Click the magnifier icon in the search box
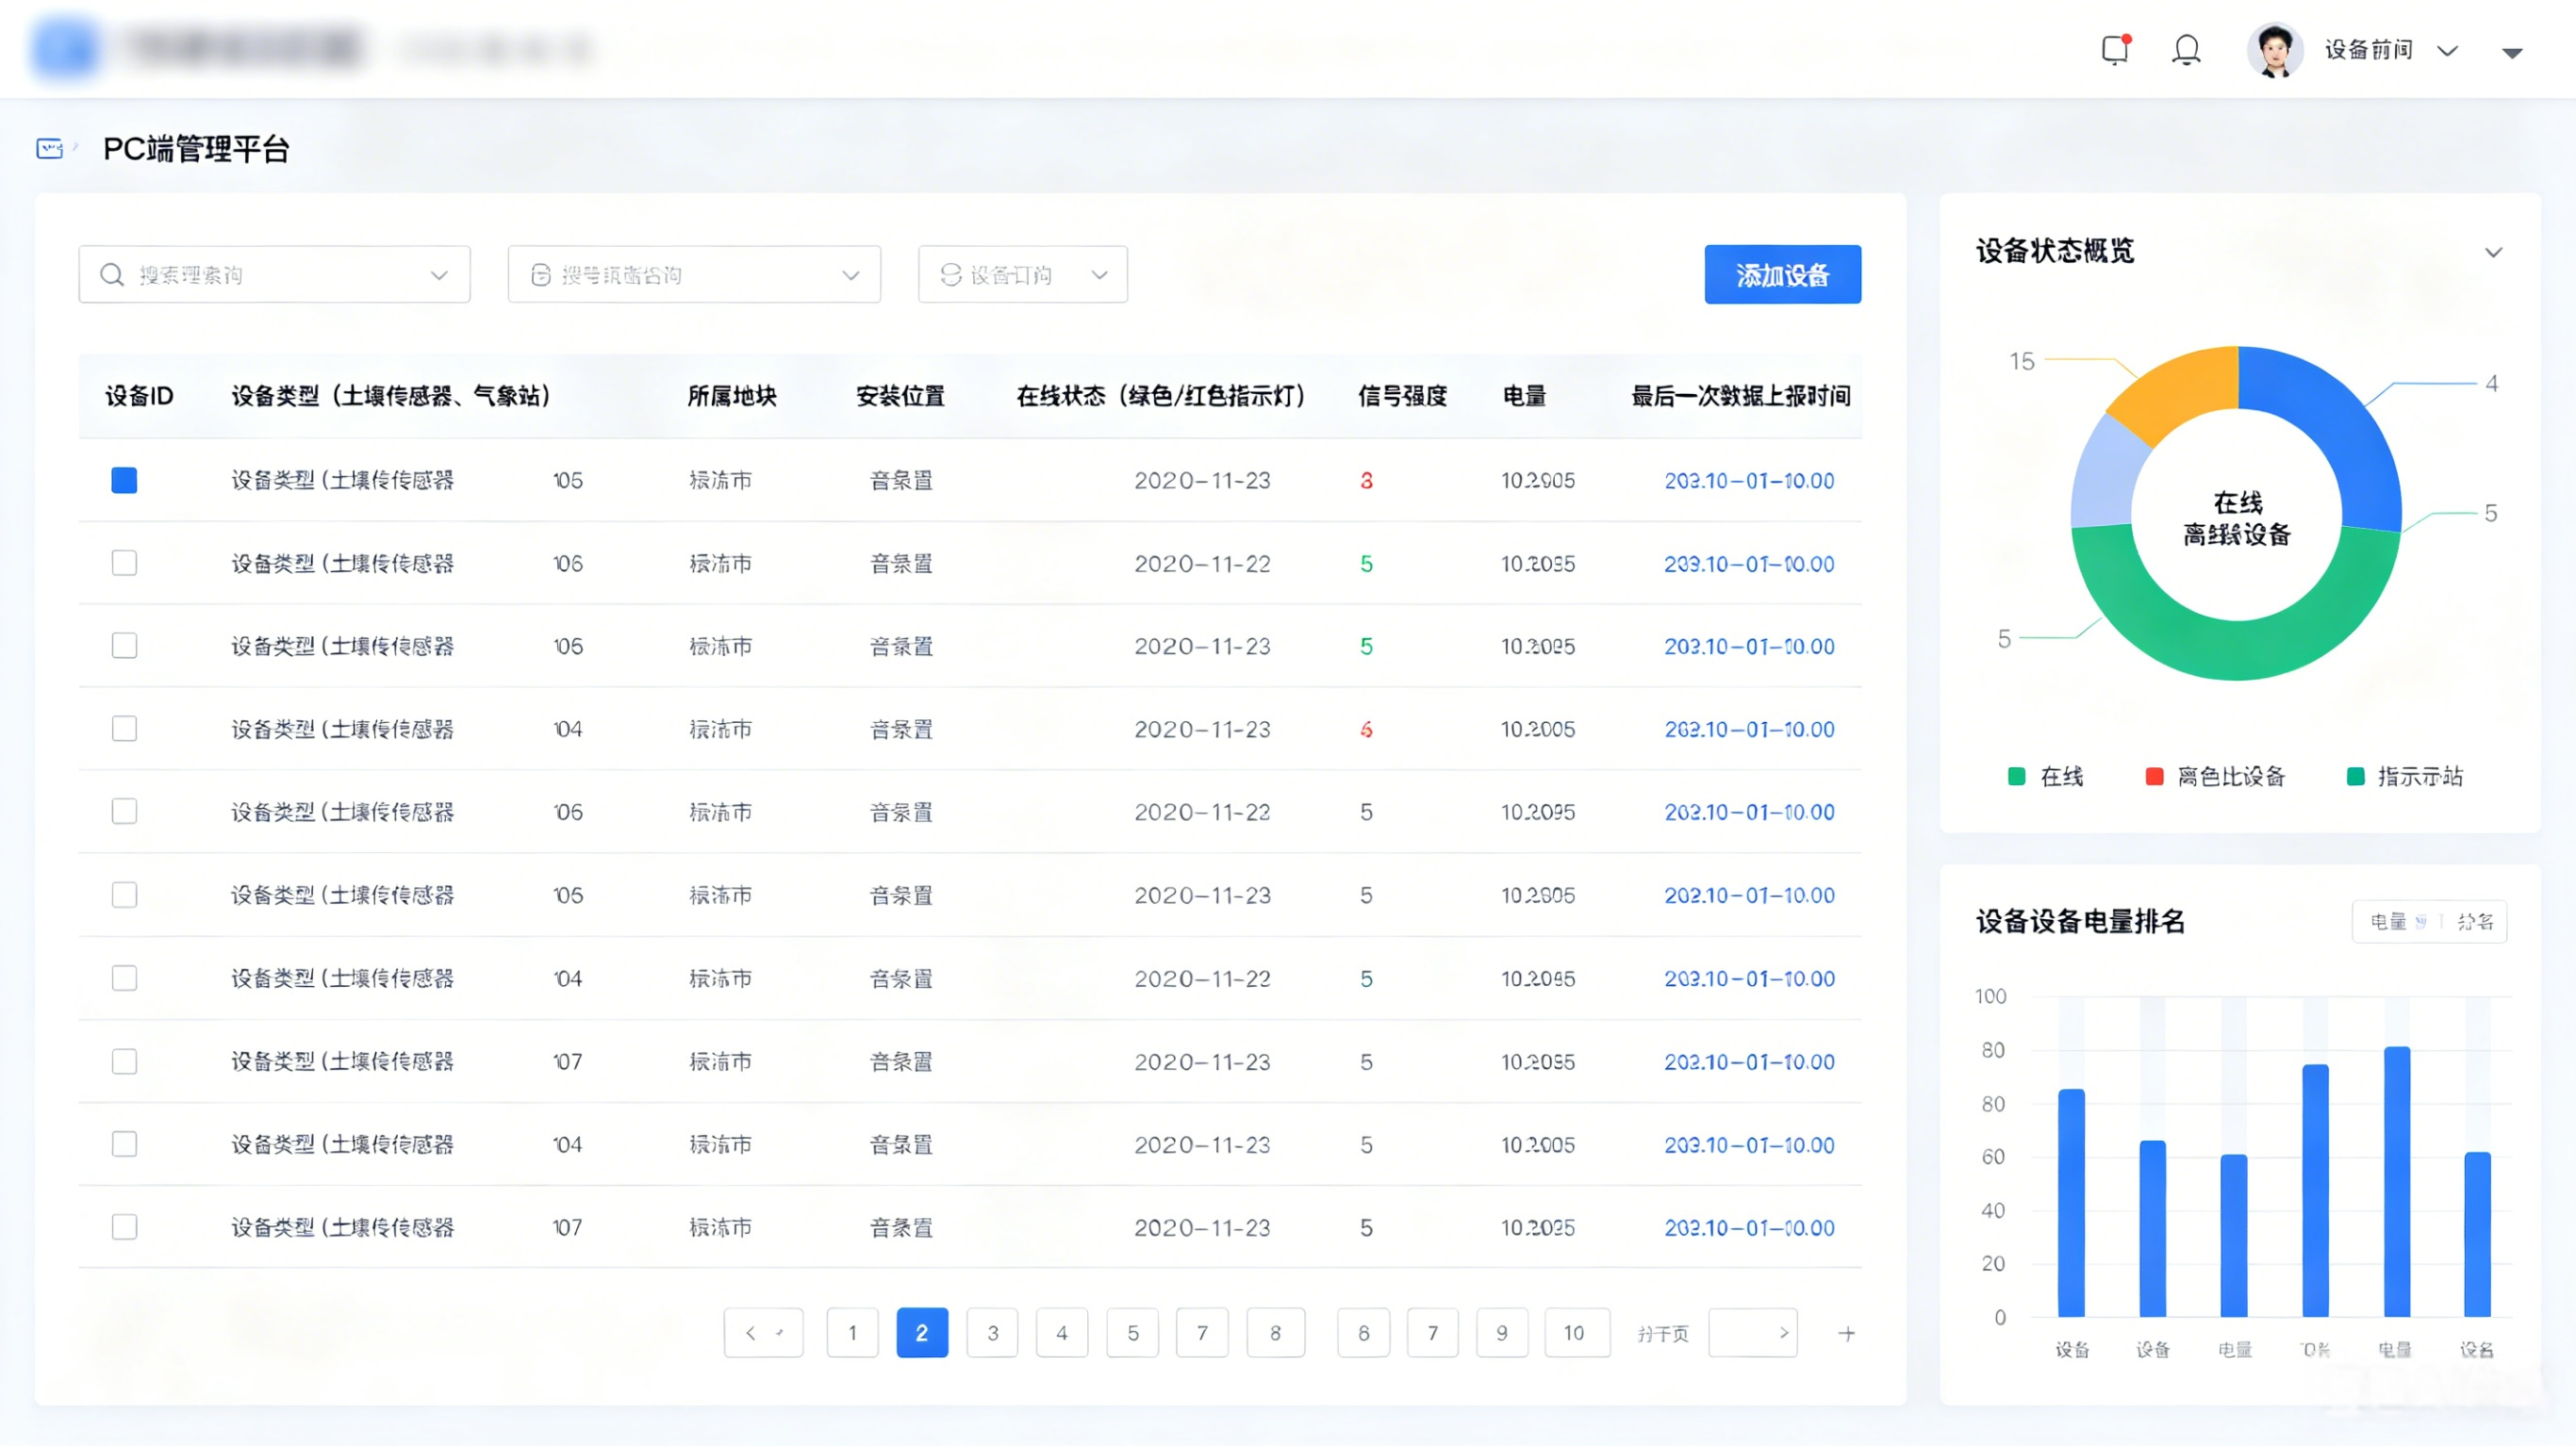 [x=112, y=274]
